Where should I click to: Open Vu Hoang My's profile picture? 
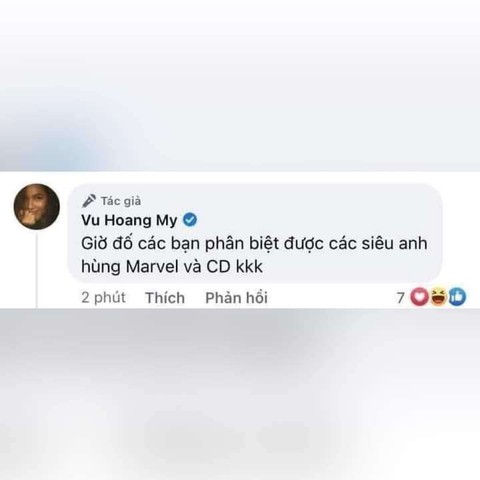tap(37, 207)
